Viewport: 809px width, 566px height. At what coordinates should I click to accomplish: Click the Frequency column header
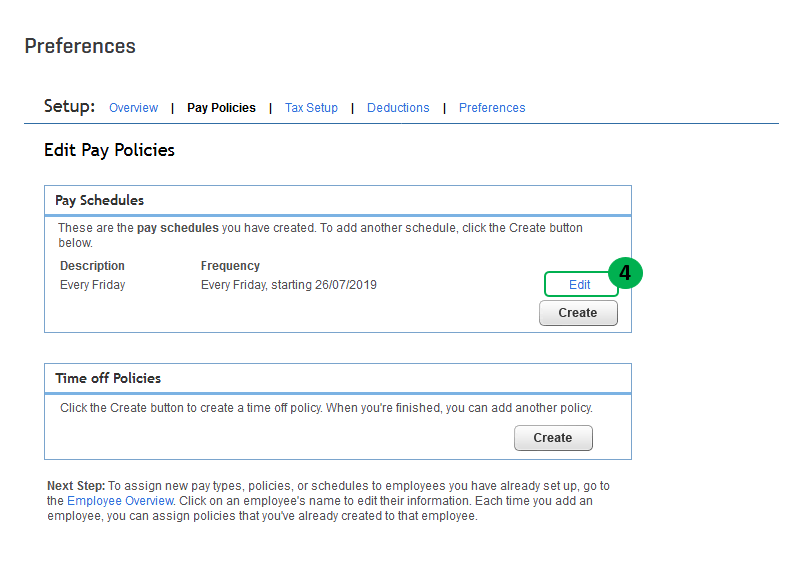[230, 266]
